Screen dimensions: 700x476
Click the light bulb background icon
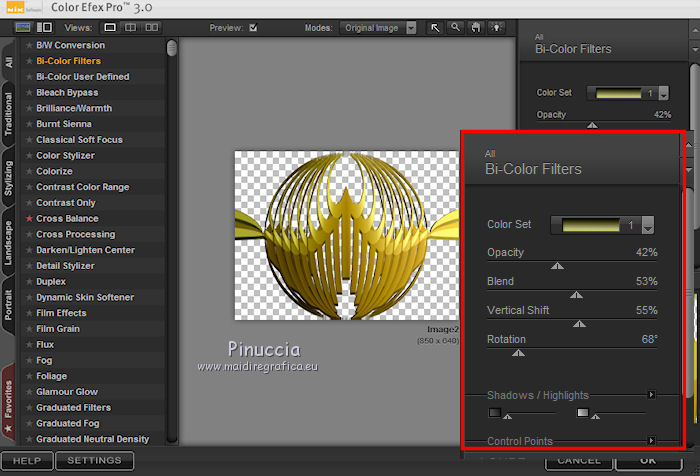(496, 28)
